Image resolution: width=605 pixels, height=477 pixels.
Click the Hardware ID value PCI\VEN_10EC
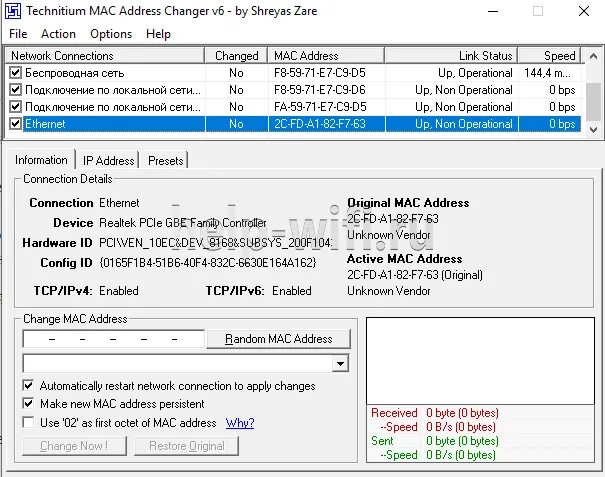(215, 243)
